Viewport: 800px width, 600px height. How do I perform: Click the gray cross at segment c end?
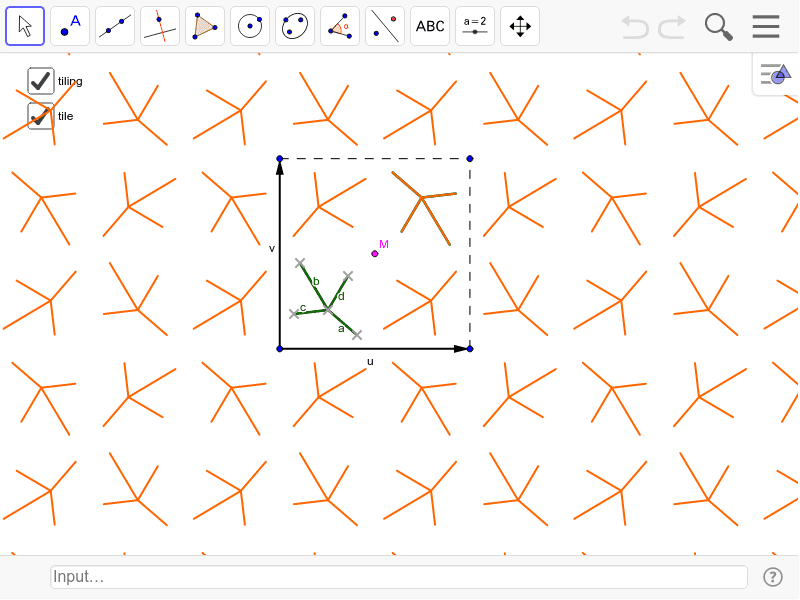[x=294, y=314]
